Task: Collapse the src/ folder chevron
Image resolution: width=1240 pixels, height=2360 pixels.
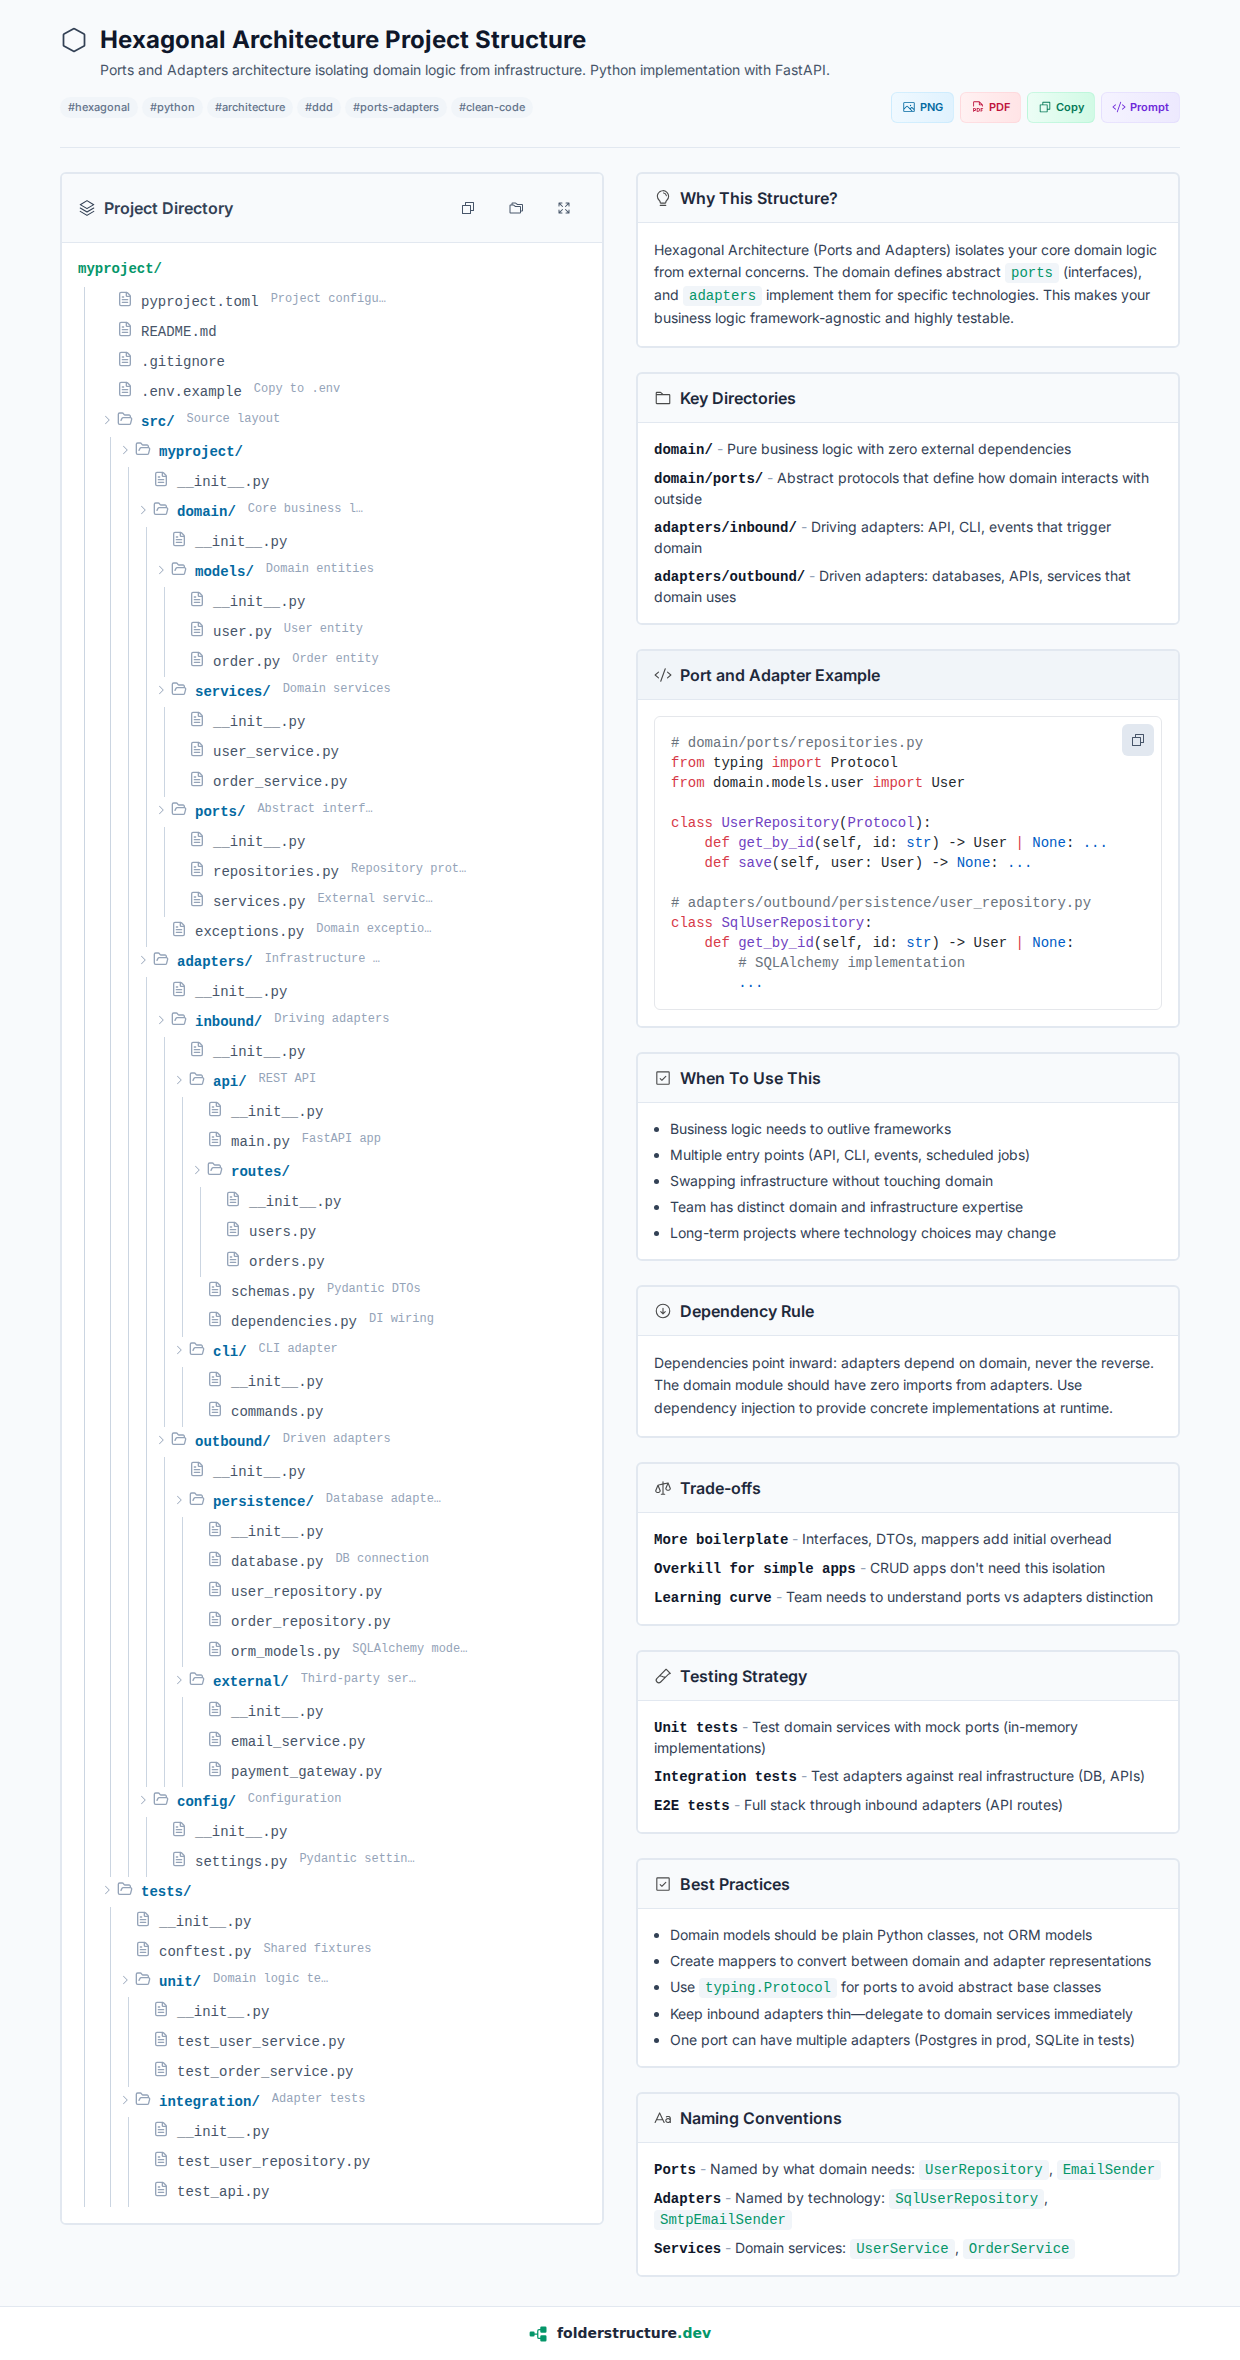Action: [x=107, y=420]
